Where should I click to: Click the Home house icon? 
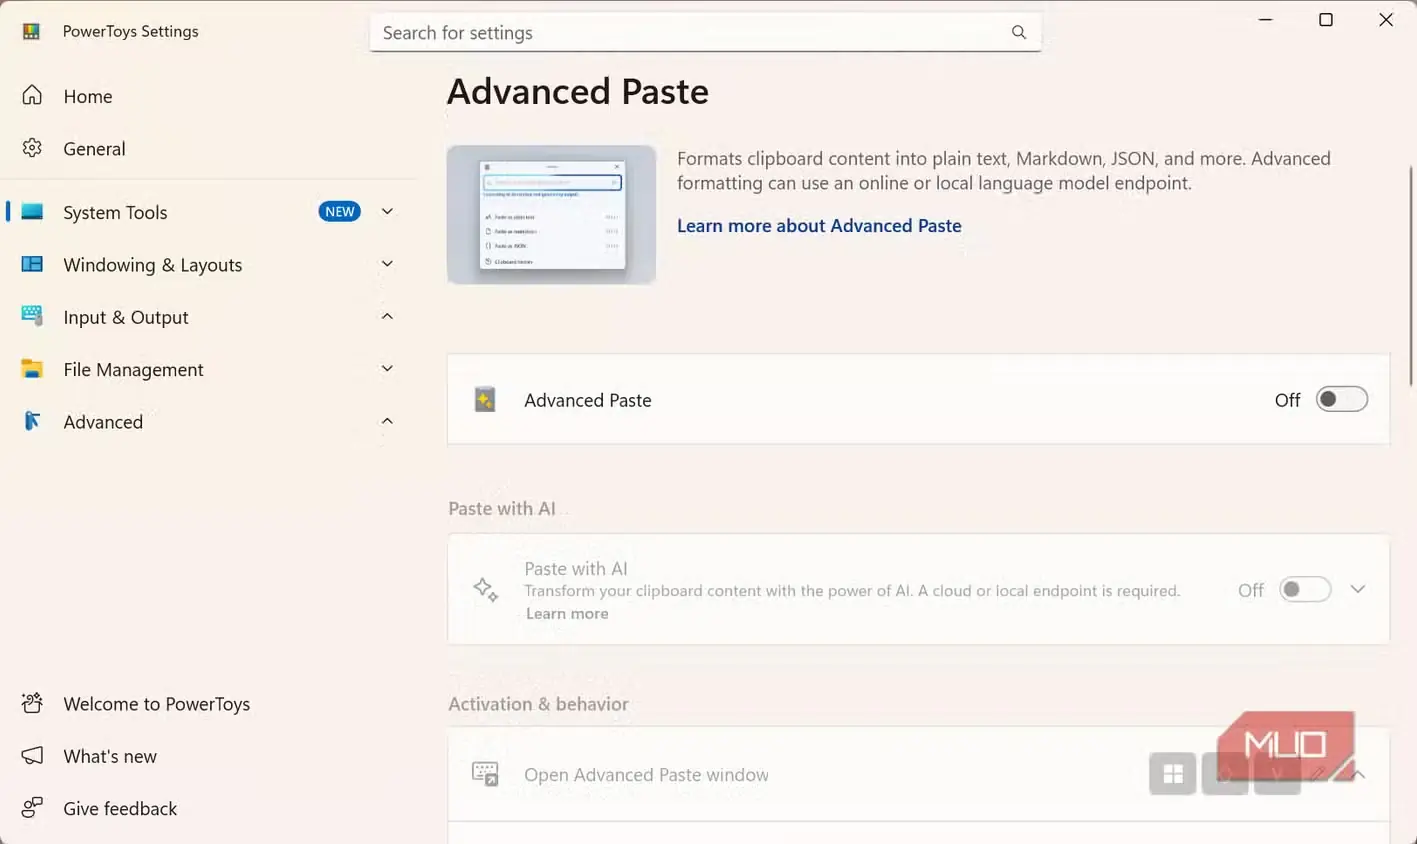pos(32,95)
